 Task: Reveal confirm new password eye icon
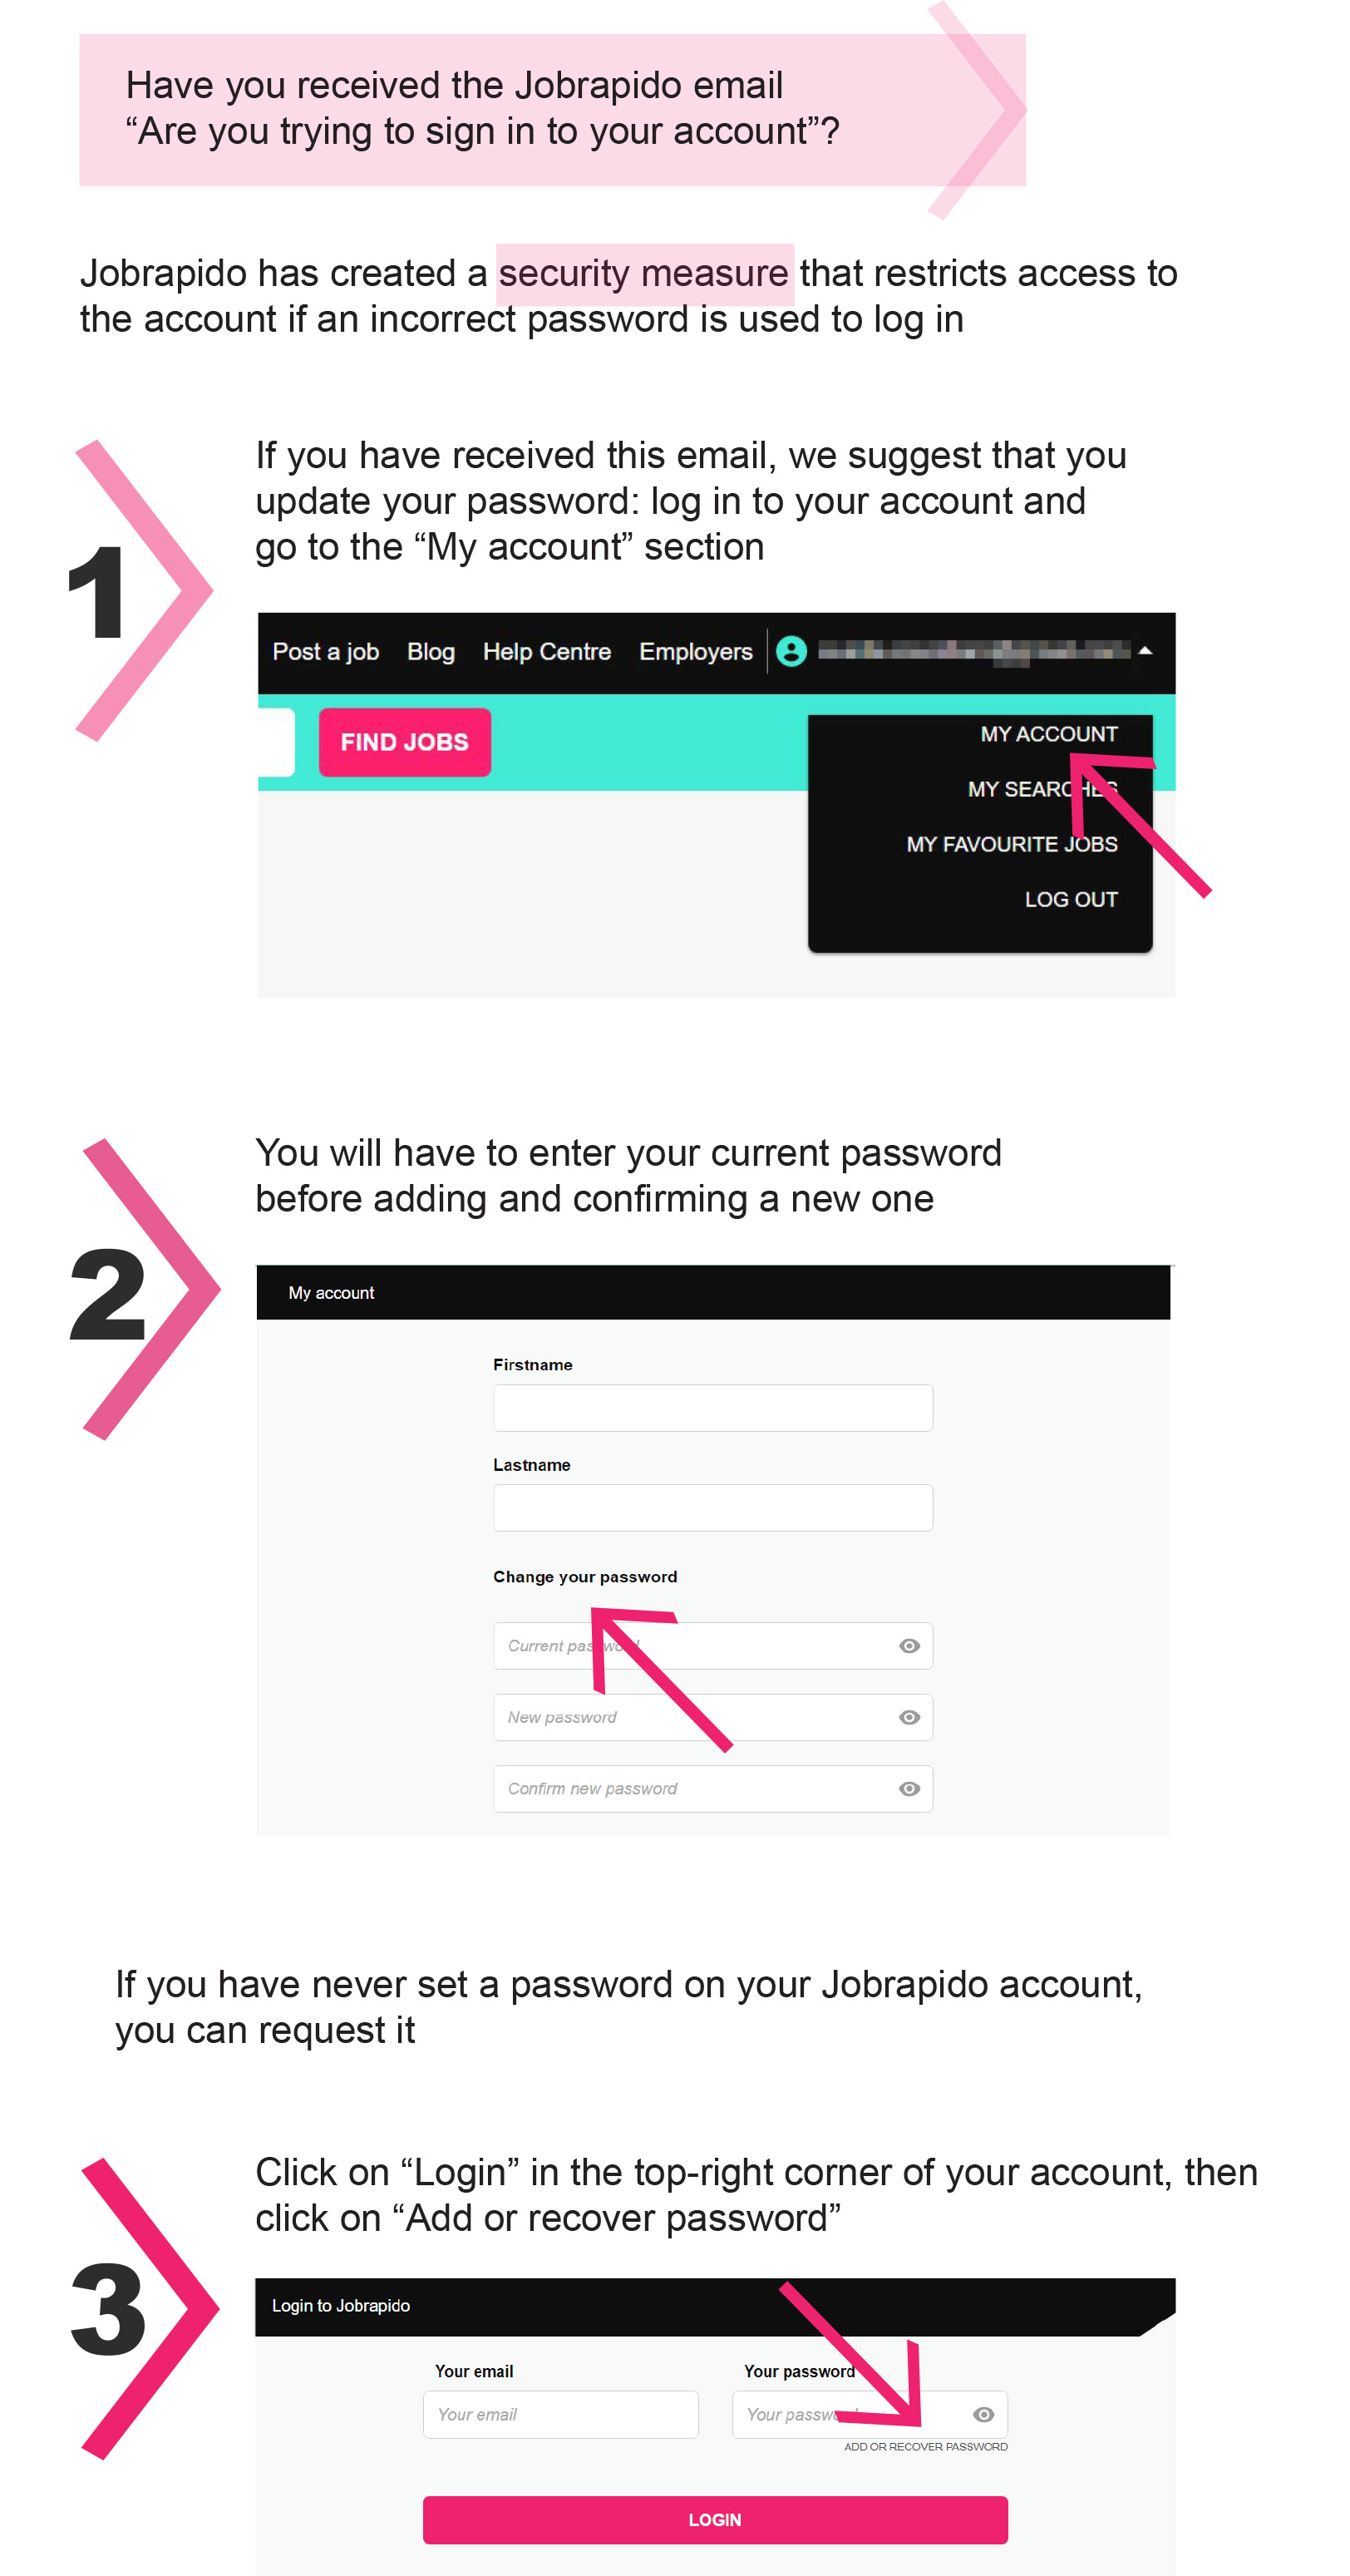pos(909,1789)
